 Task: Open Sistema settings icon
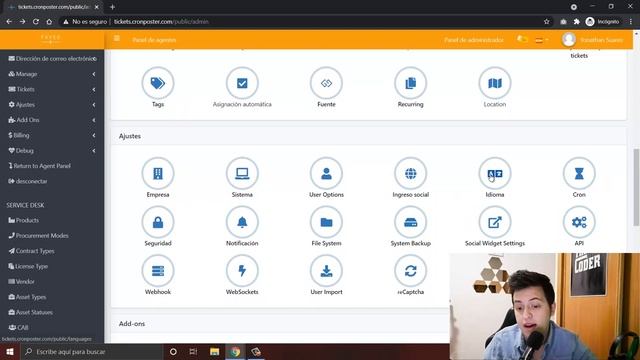(x=242, y=173)
